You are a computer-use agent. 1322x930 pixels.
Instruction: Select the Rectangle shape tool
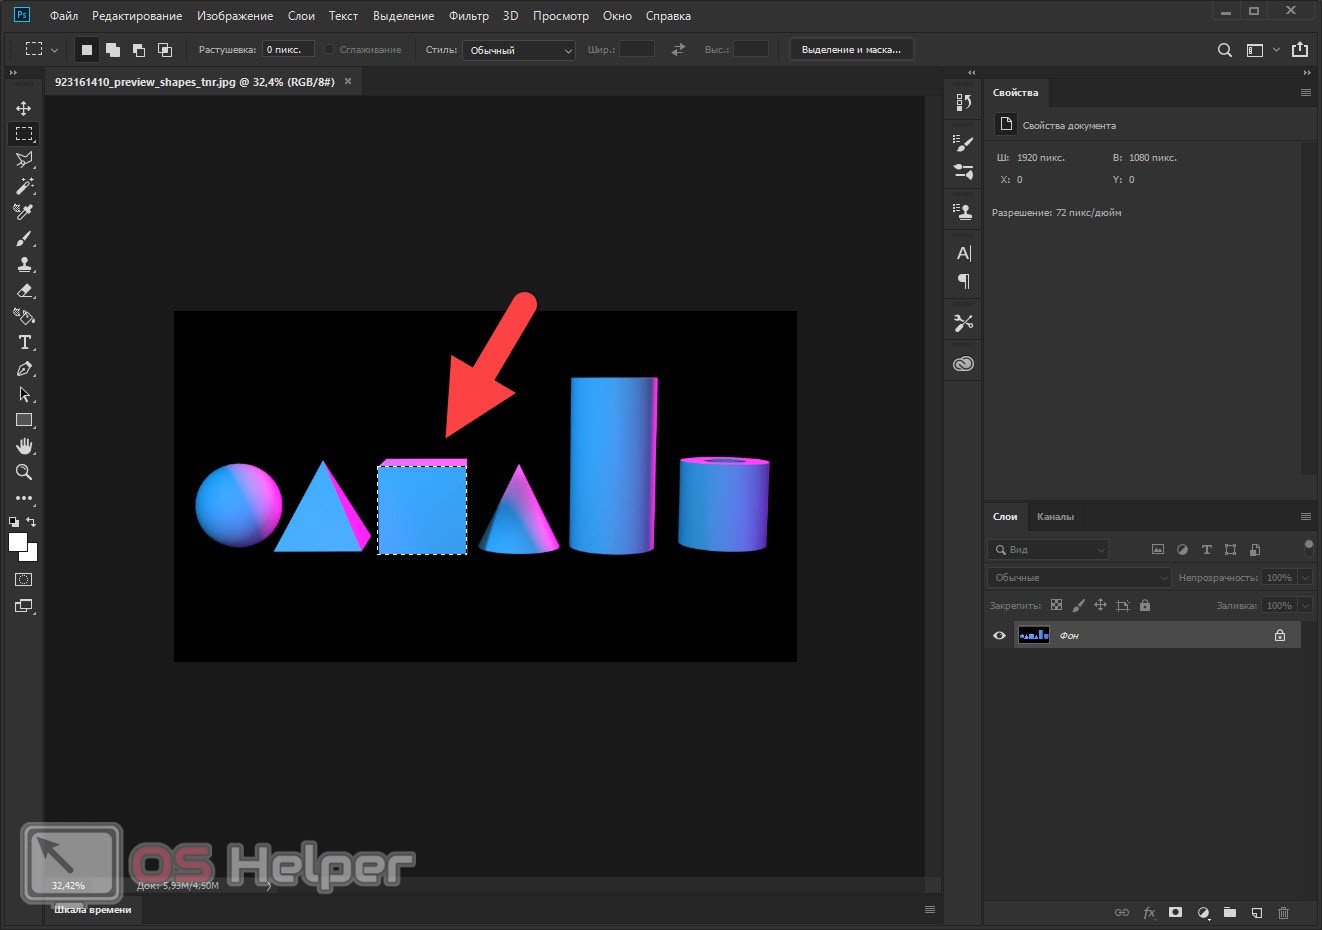(x=24, y=420)
